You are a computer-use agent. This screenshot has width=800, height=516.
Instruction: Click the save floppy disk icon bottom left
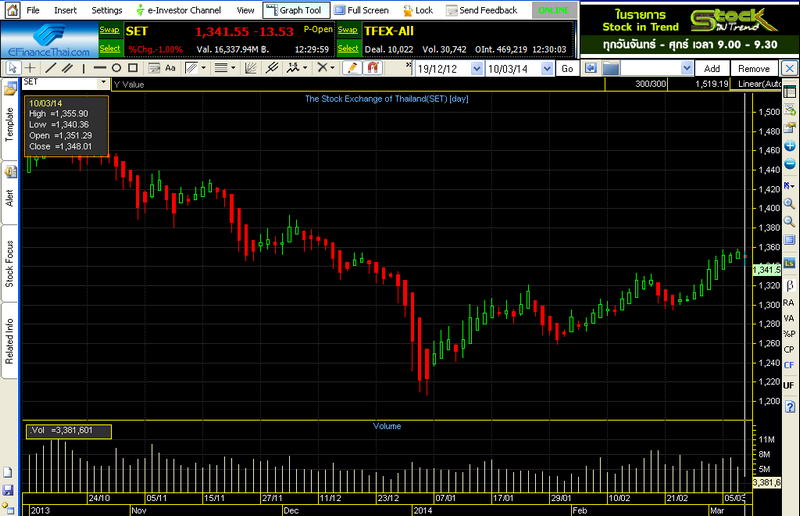click(8, 490)
